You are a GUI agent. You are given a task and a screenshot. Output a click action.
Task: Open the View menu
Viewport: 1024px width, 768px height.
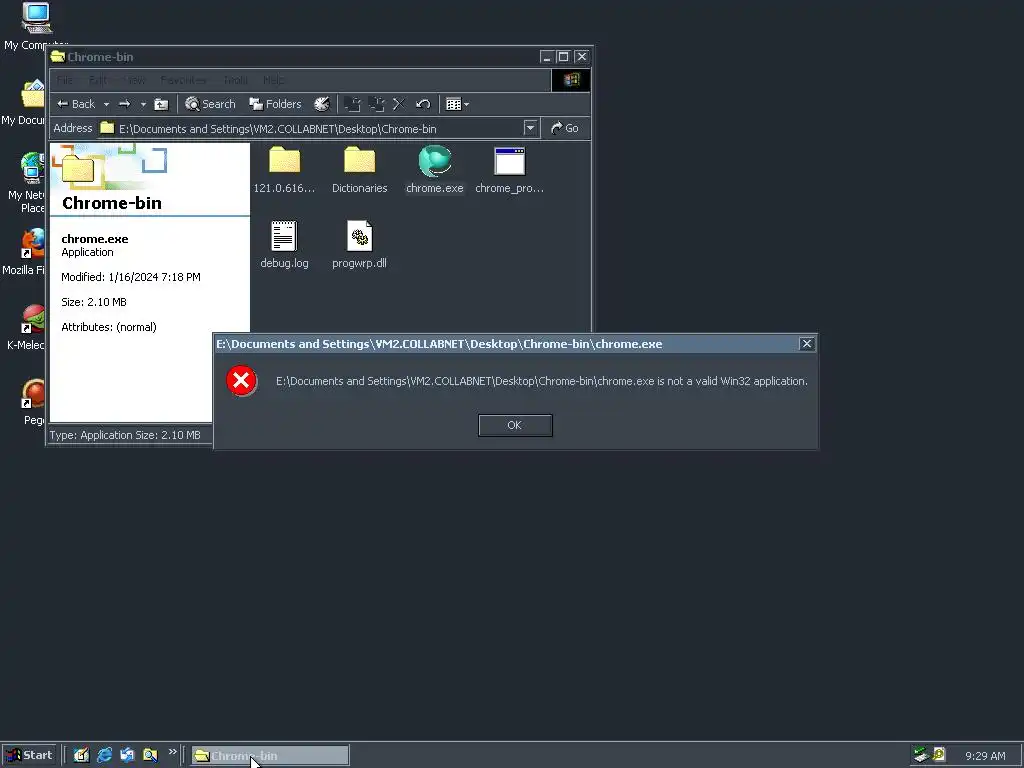136,80
